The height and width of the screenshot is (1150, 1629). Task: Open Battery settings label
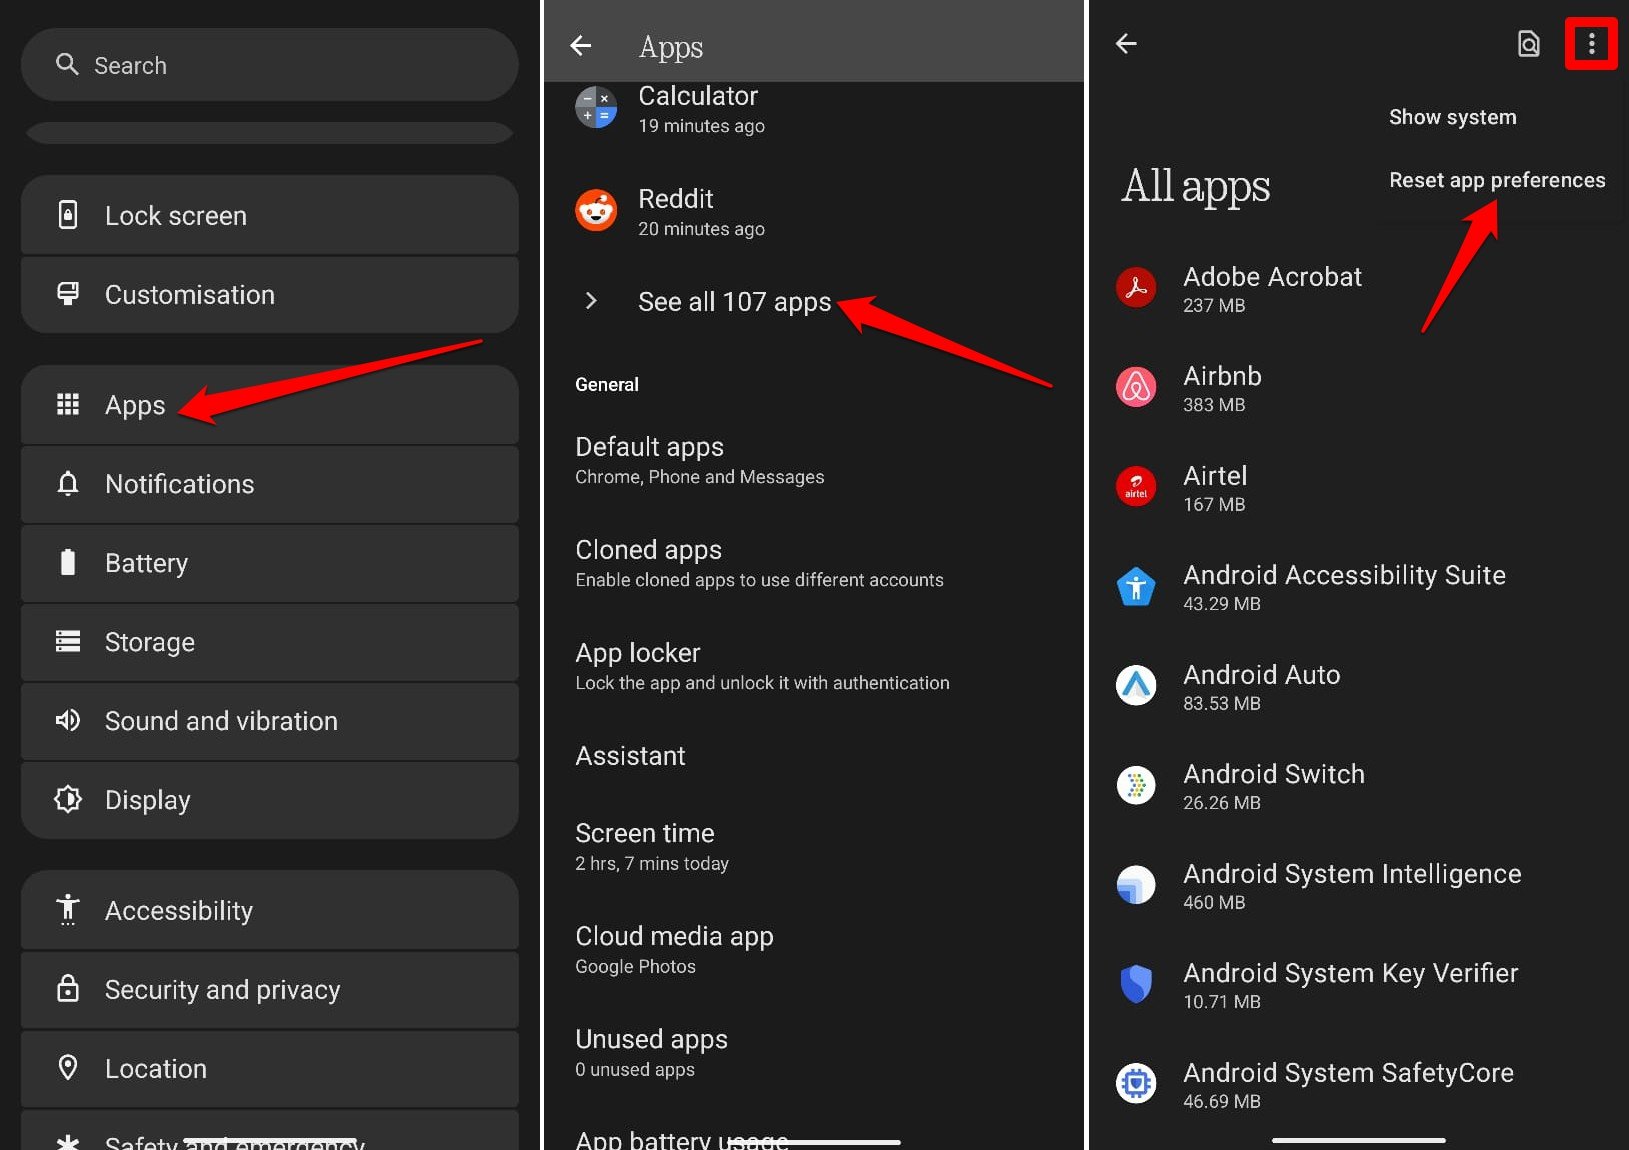click(147, 563)
